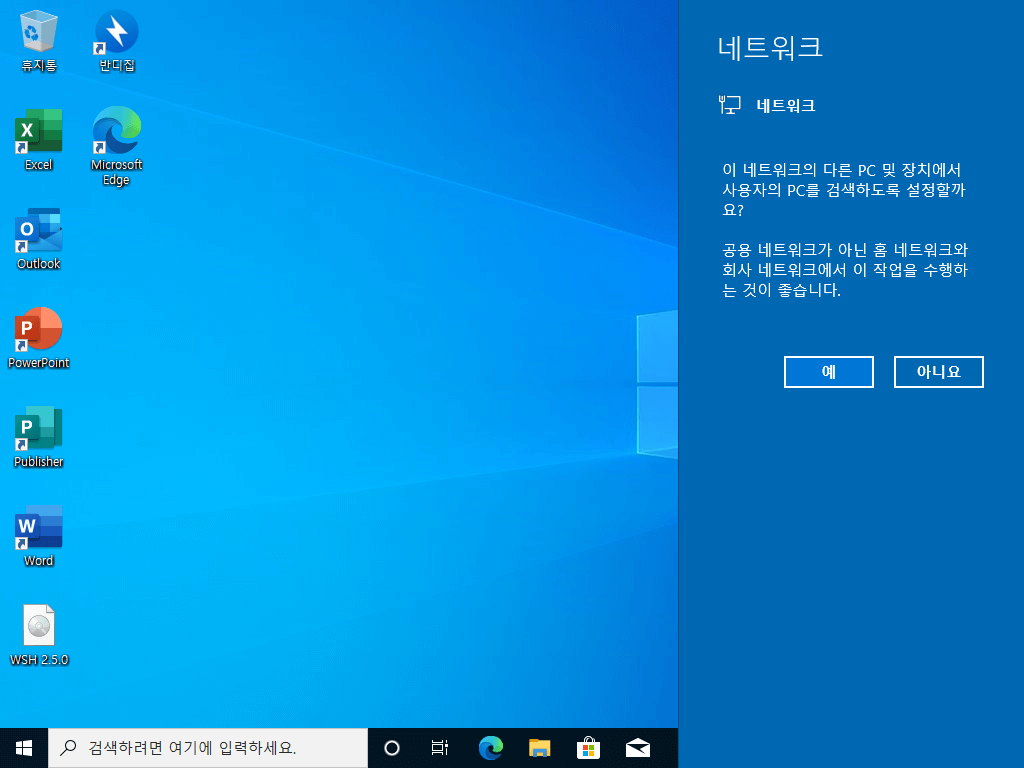The height and width of the screenshot is (768, 1024).
Task: Click the network icon in the 네트워크 panel
Action: [729, 105]
